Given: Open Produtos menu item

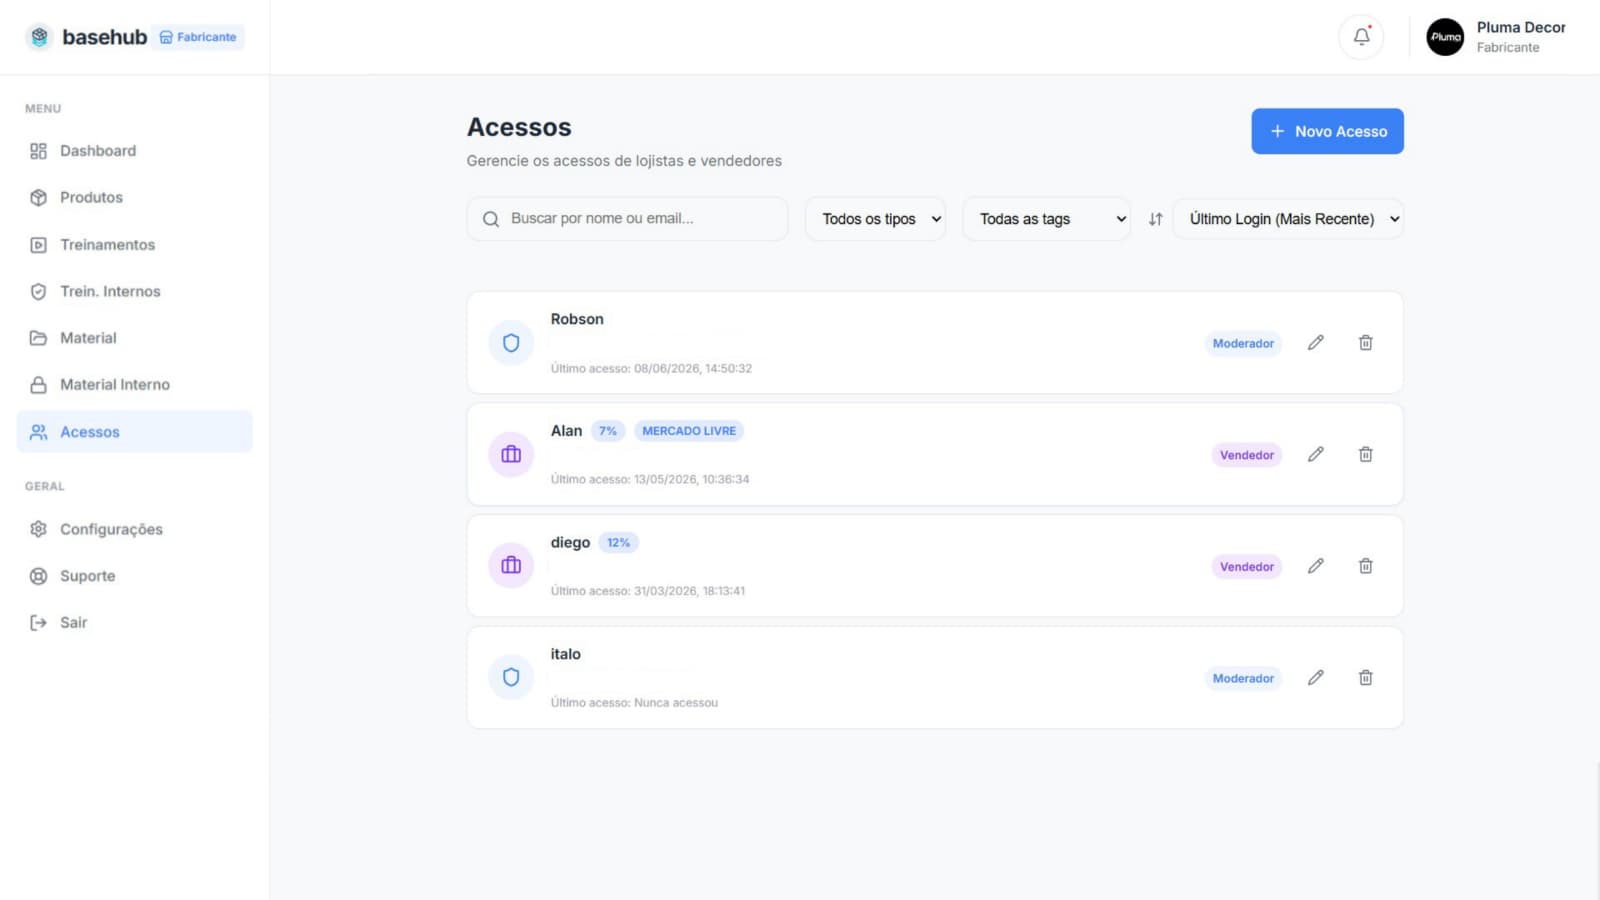Looking at the screenshot, I should (x=134, y=198).
